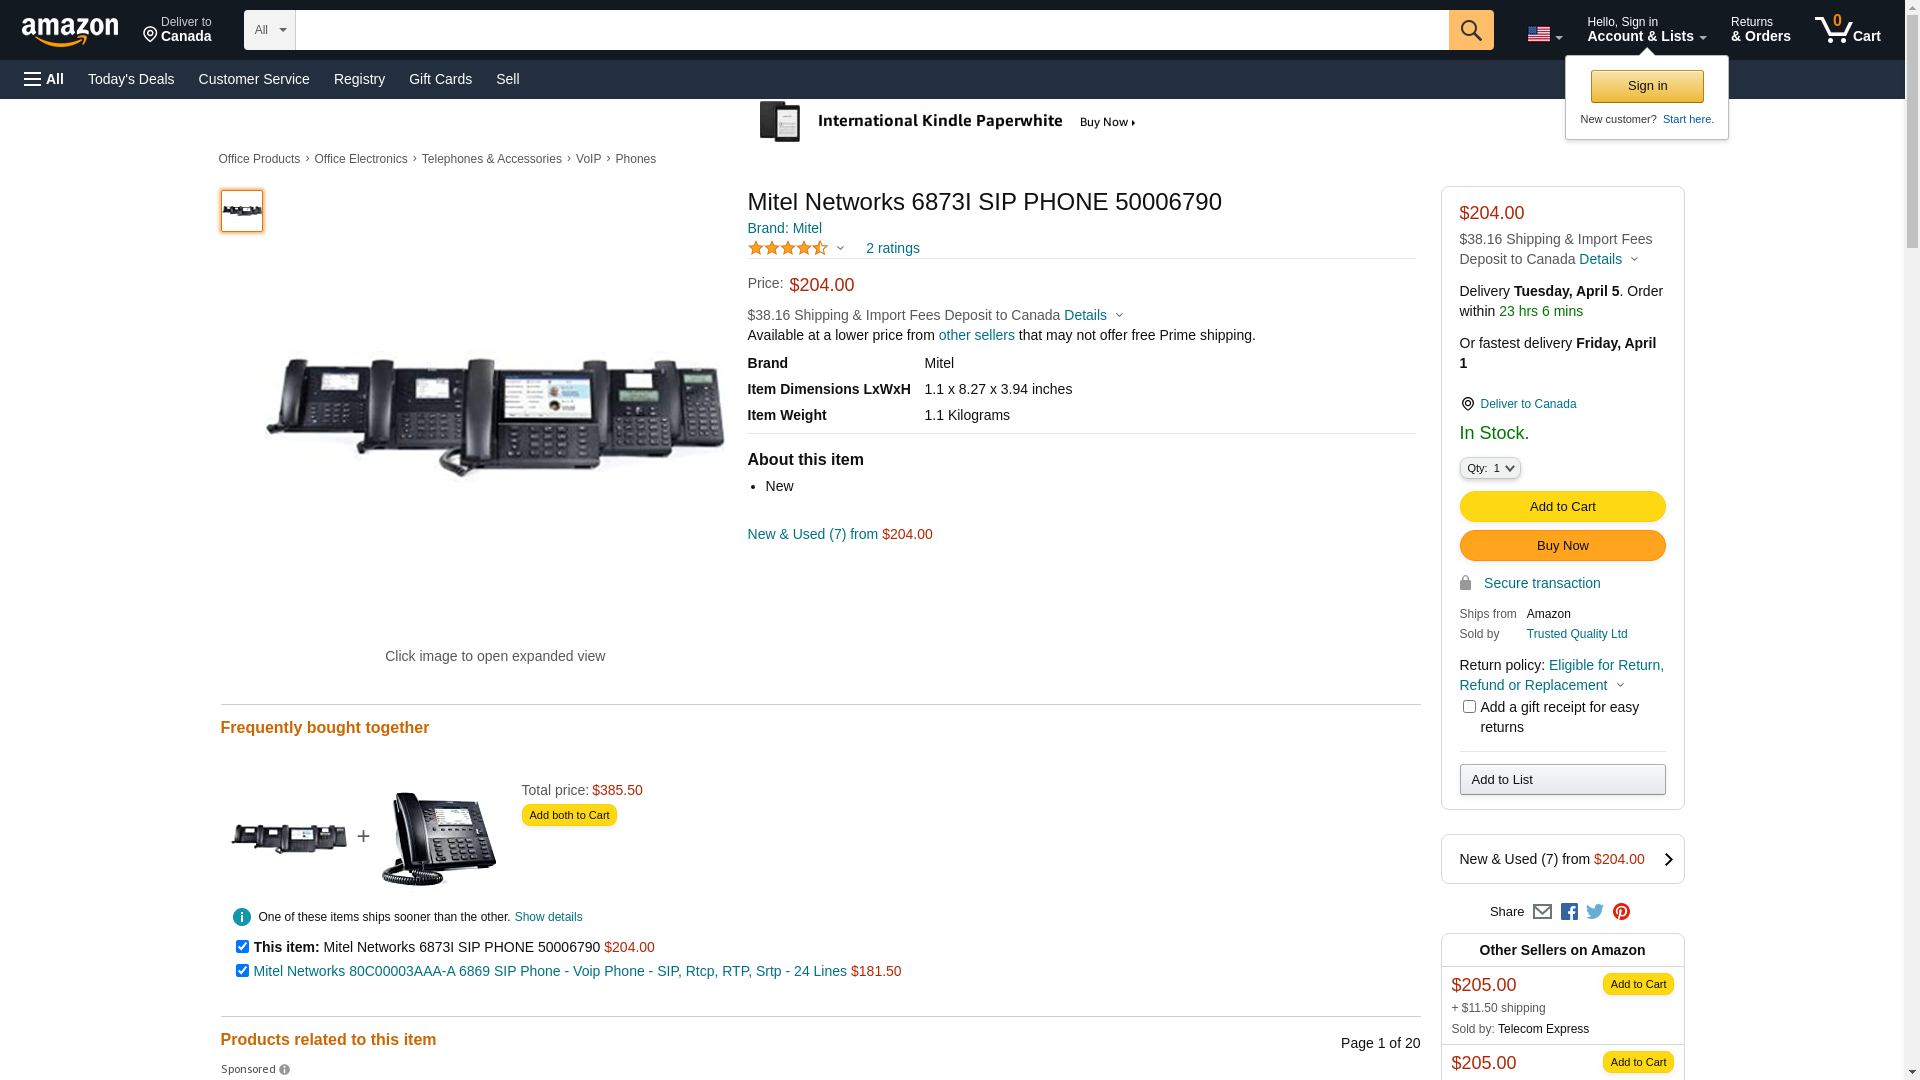Screen dimensions: 1920x1080
Task: Open Trusted Quality Ltd seller link
Action: click(x=1576, y=634)
